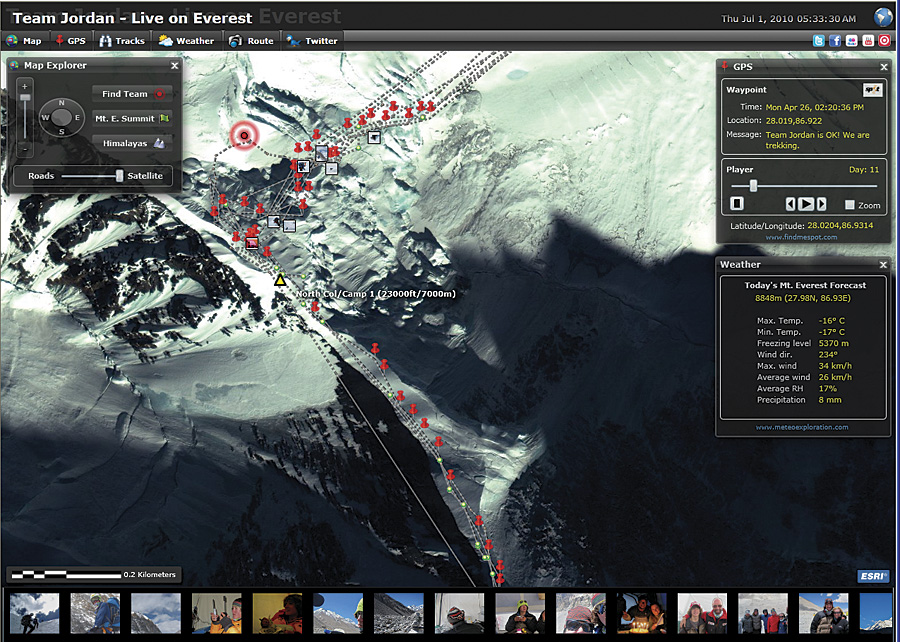Viewport: 900px width, 642px height.
Task: Click the waypoint time Mon Apr 26, 02:20:36 PM
Action: click(x=814, y=107)
